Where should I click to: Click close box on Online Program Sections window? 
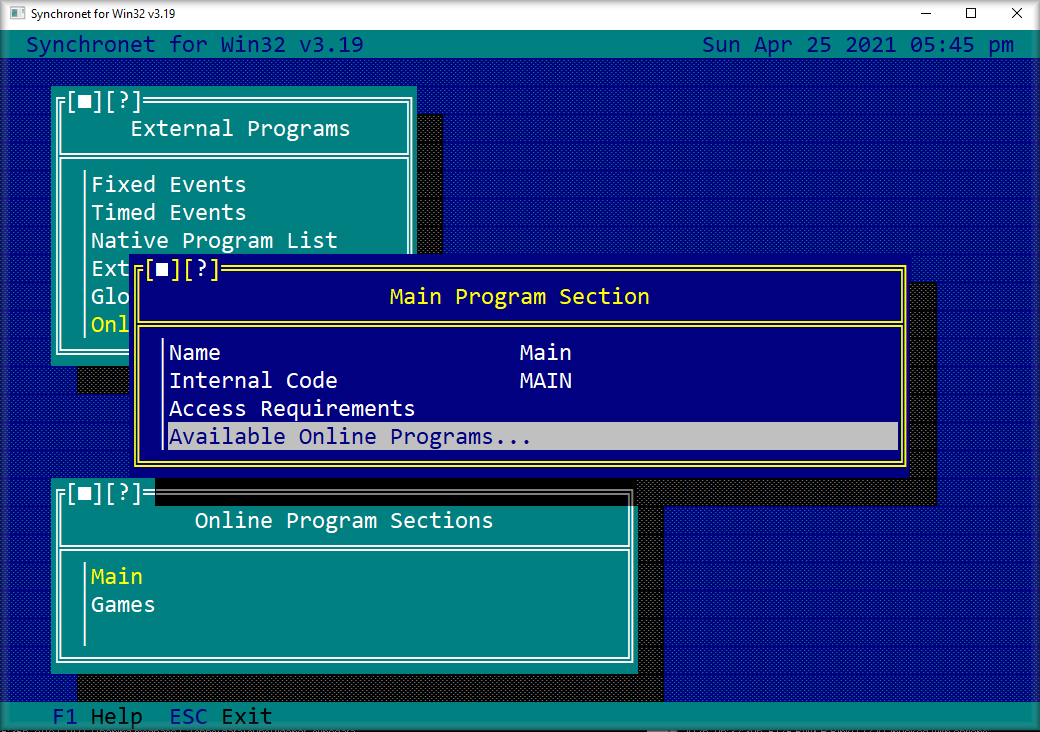click(84, 493)
